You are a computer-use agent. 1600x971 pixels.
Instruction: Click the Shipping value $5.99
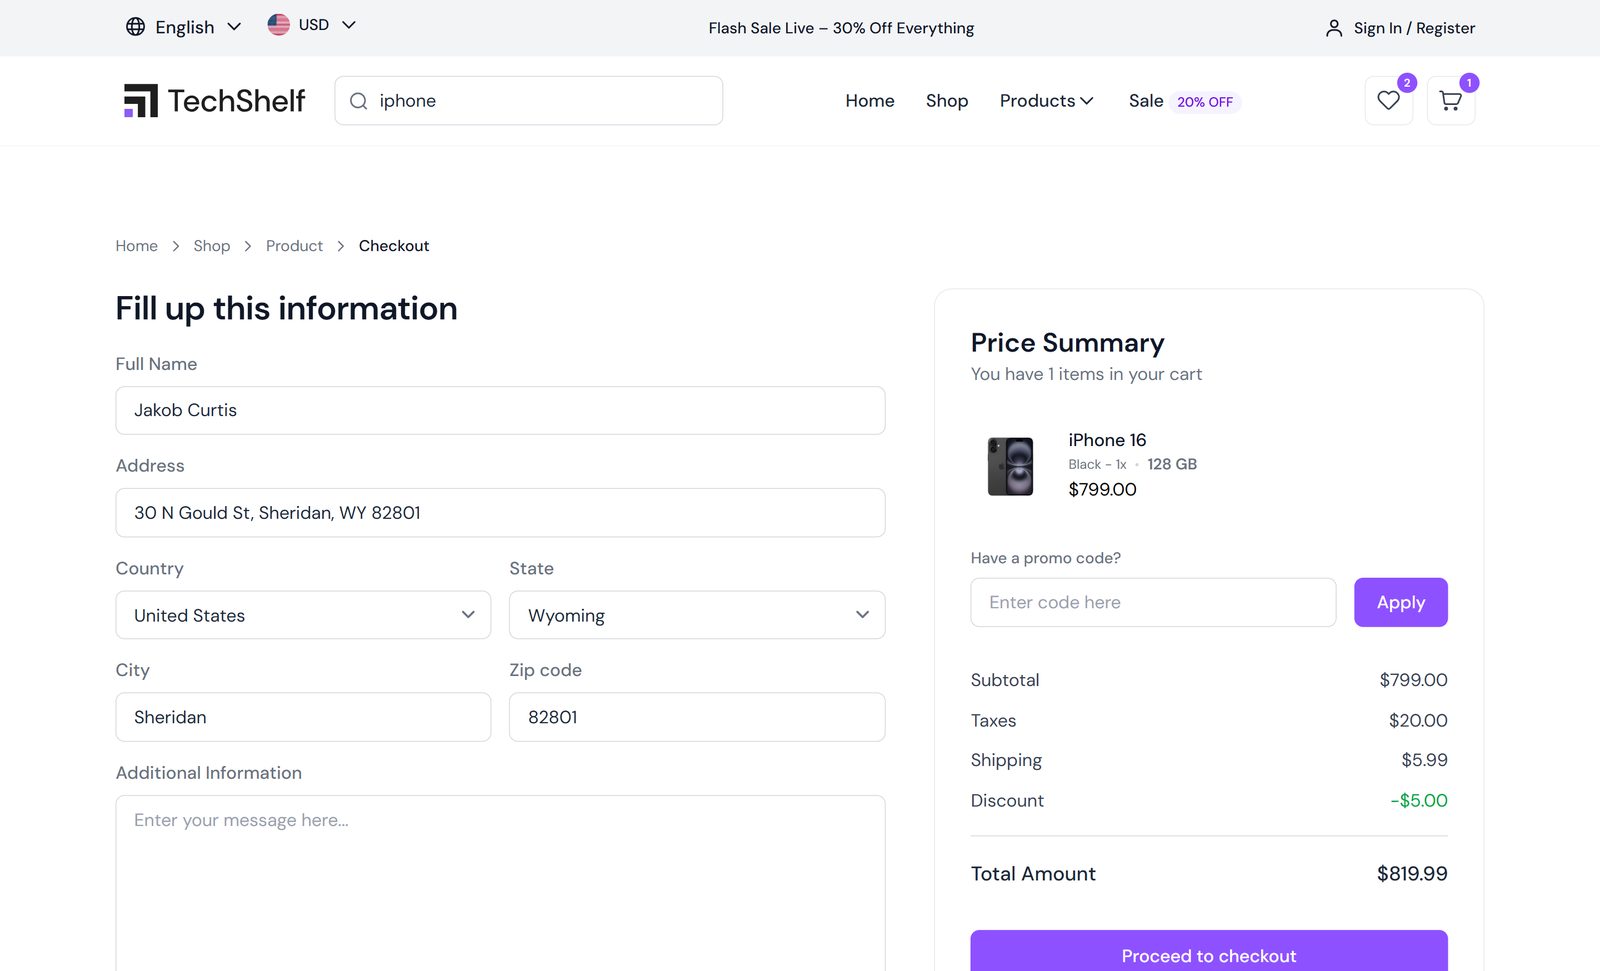(1424, 760)
